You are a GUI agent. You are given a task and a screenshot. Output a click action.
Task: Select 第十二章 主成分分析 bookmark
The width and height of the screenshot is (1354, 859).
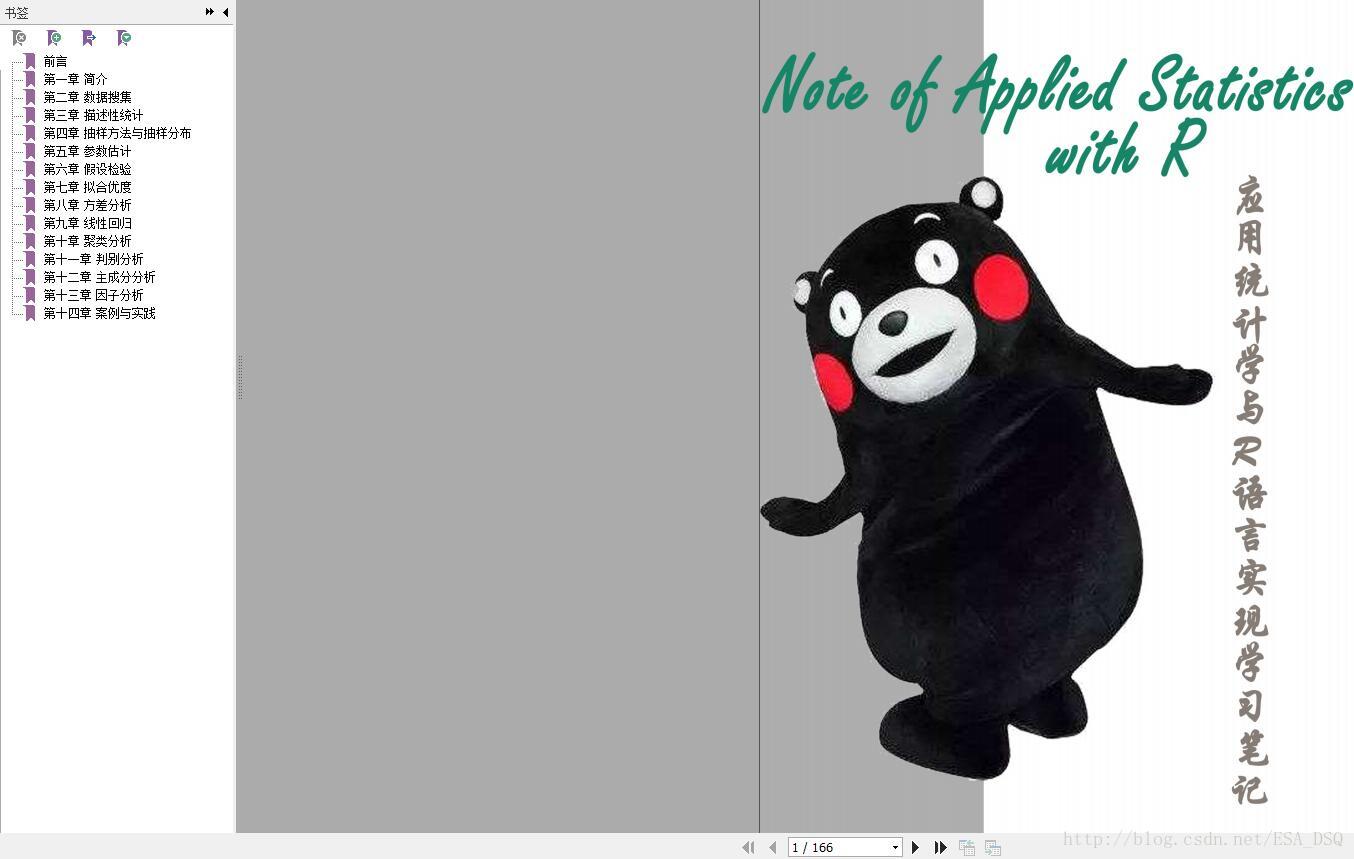tap(99, 277)
